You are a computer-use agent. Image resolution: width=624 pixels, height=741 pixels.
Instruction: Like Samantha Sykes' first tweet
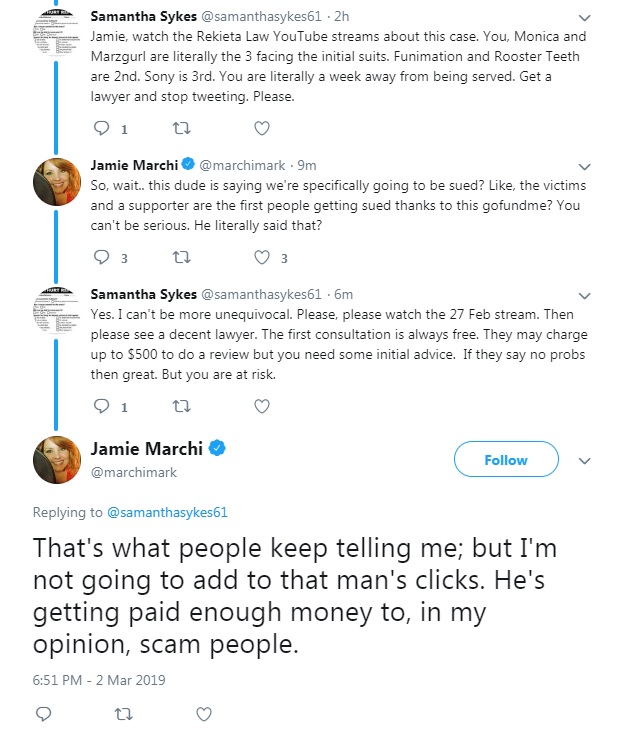coord(262,128)
